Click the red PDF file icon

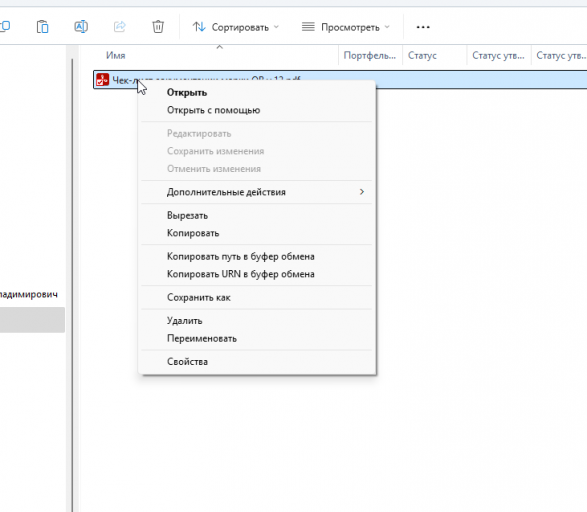pyautogui.click(x=102, y=80)
